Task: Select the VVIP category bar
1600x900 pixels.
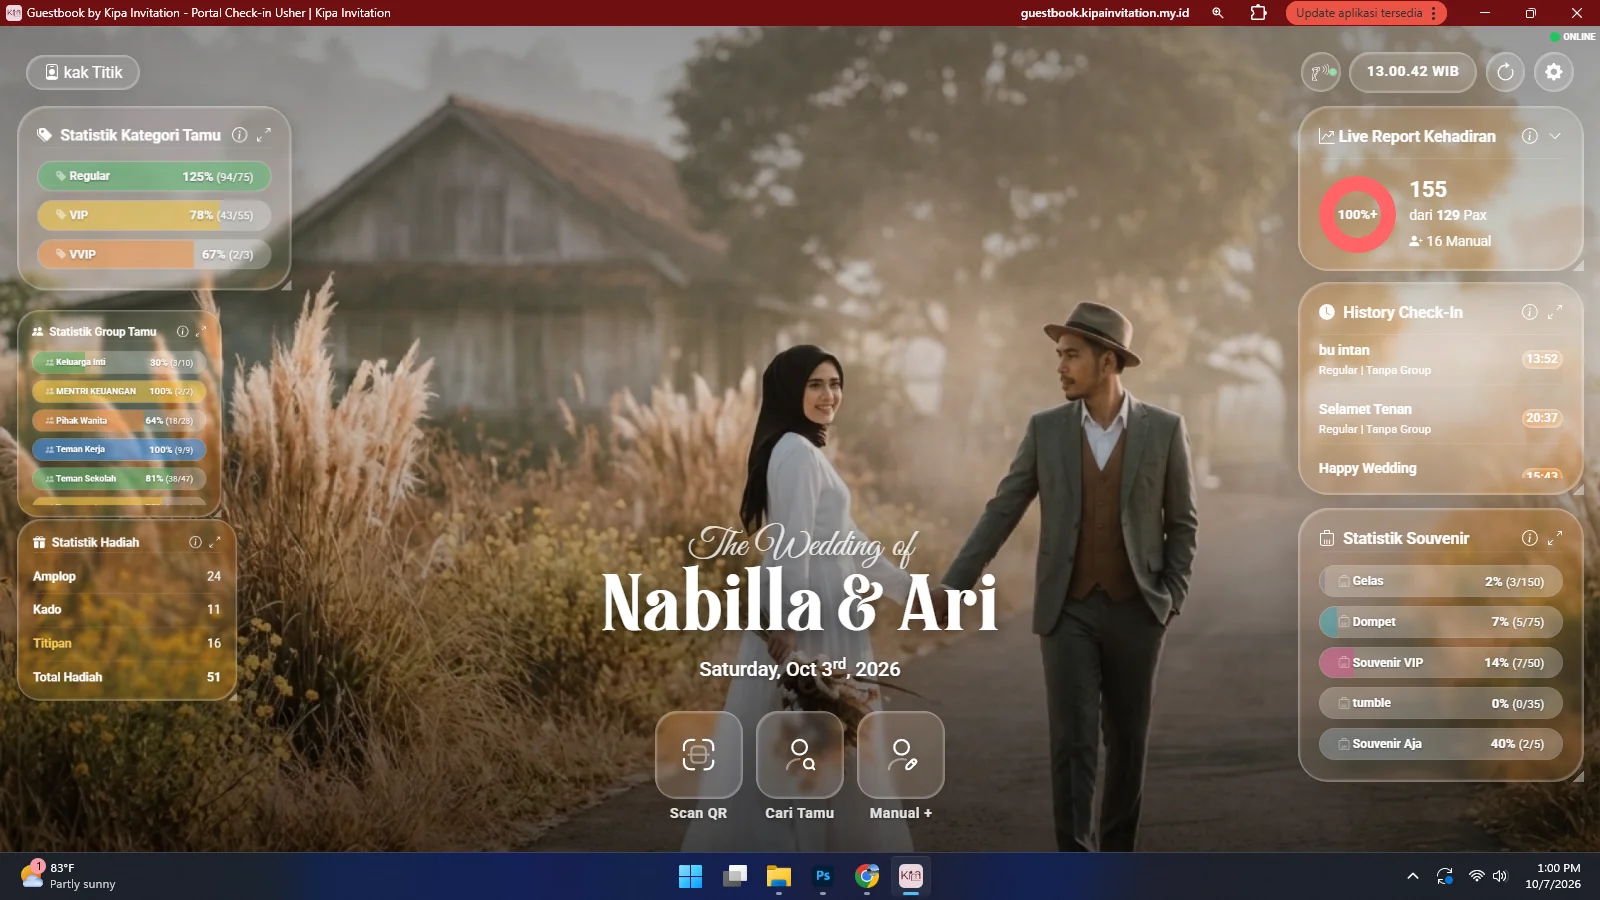Action: click(154, 254)
